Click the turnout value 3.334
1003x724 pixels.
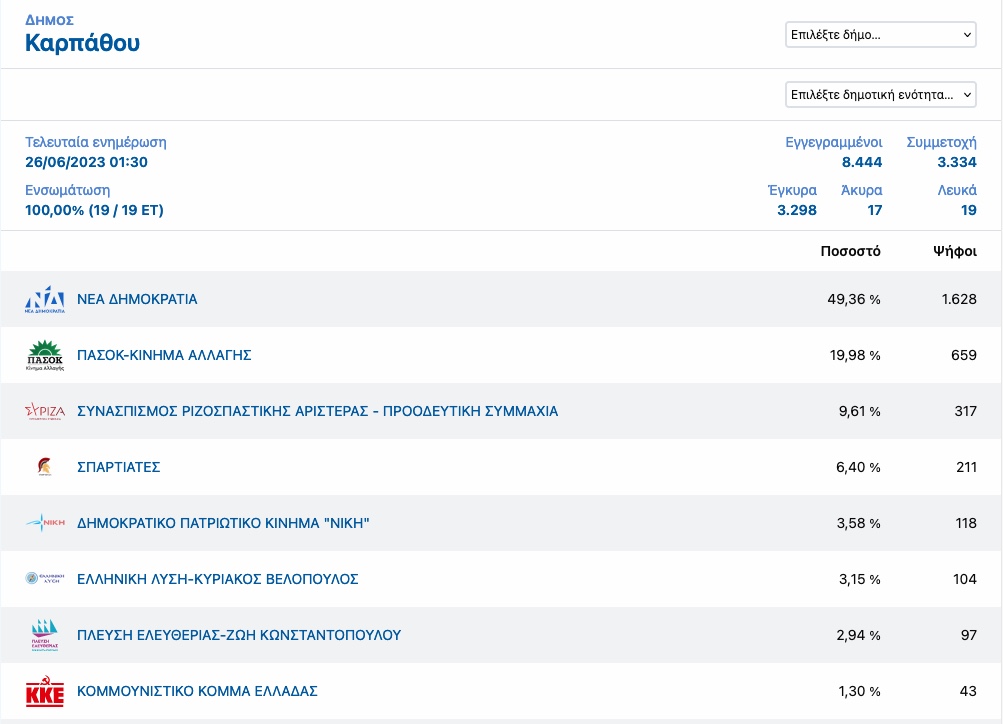click(957, 162)
